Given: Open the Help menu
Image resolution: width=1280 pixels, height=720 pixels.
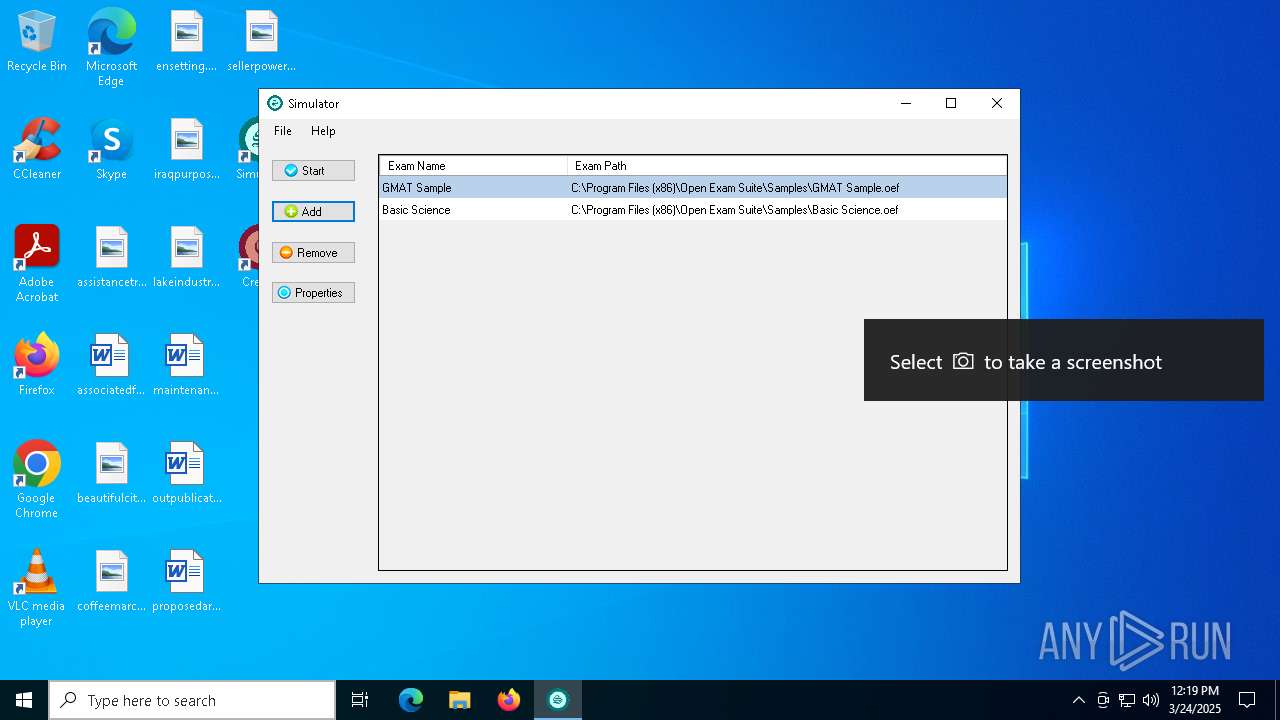Looking at the screenshot, I should tap(323, 131).
